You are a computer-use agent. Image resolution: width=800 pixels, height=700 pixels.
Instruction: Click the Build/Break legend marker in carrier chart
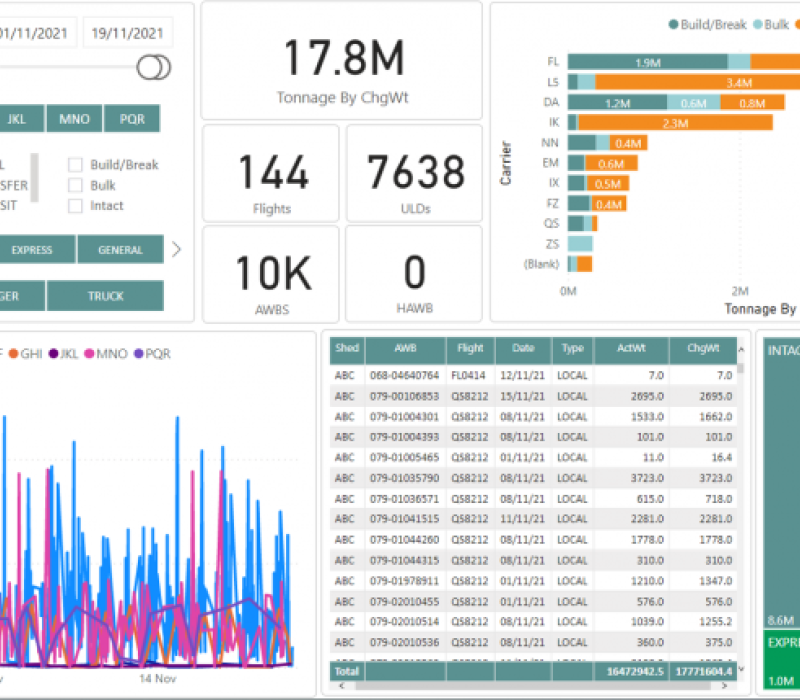click(x=674, y=24)
